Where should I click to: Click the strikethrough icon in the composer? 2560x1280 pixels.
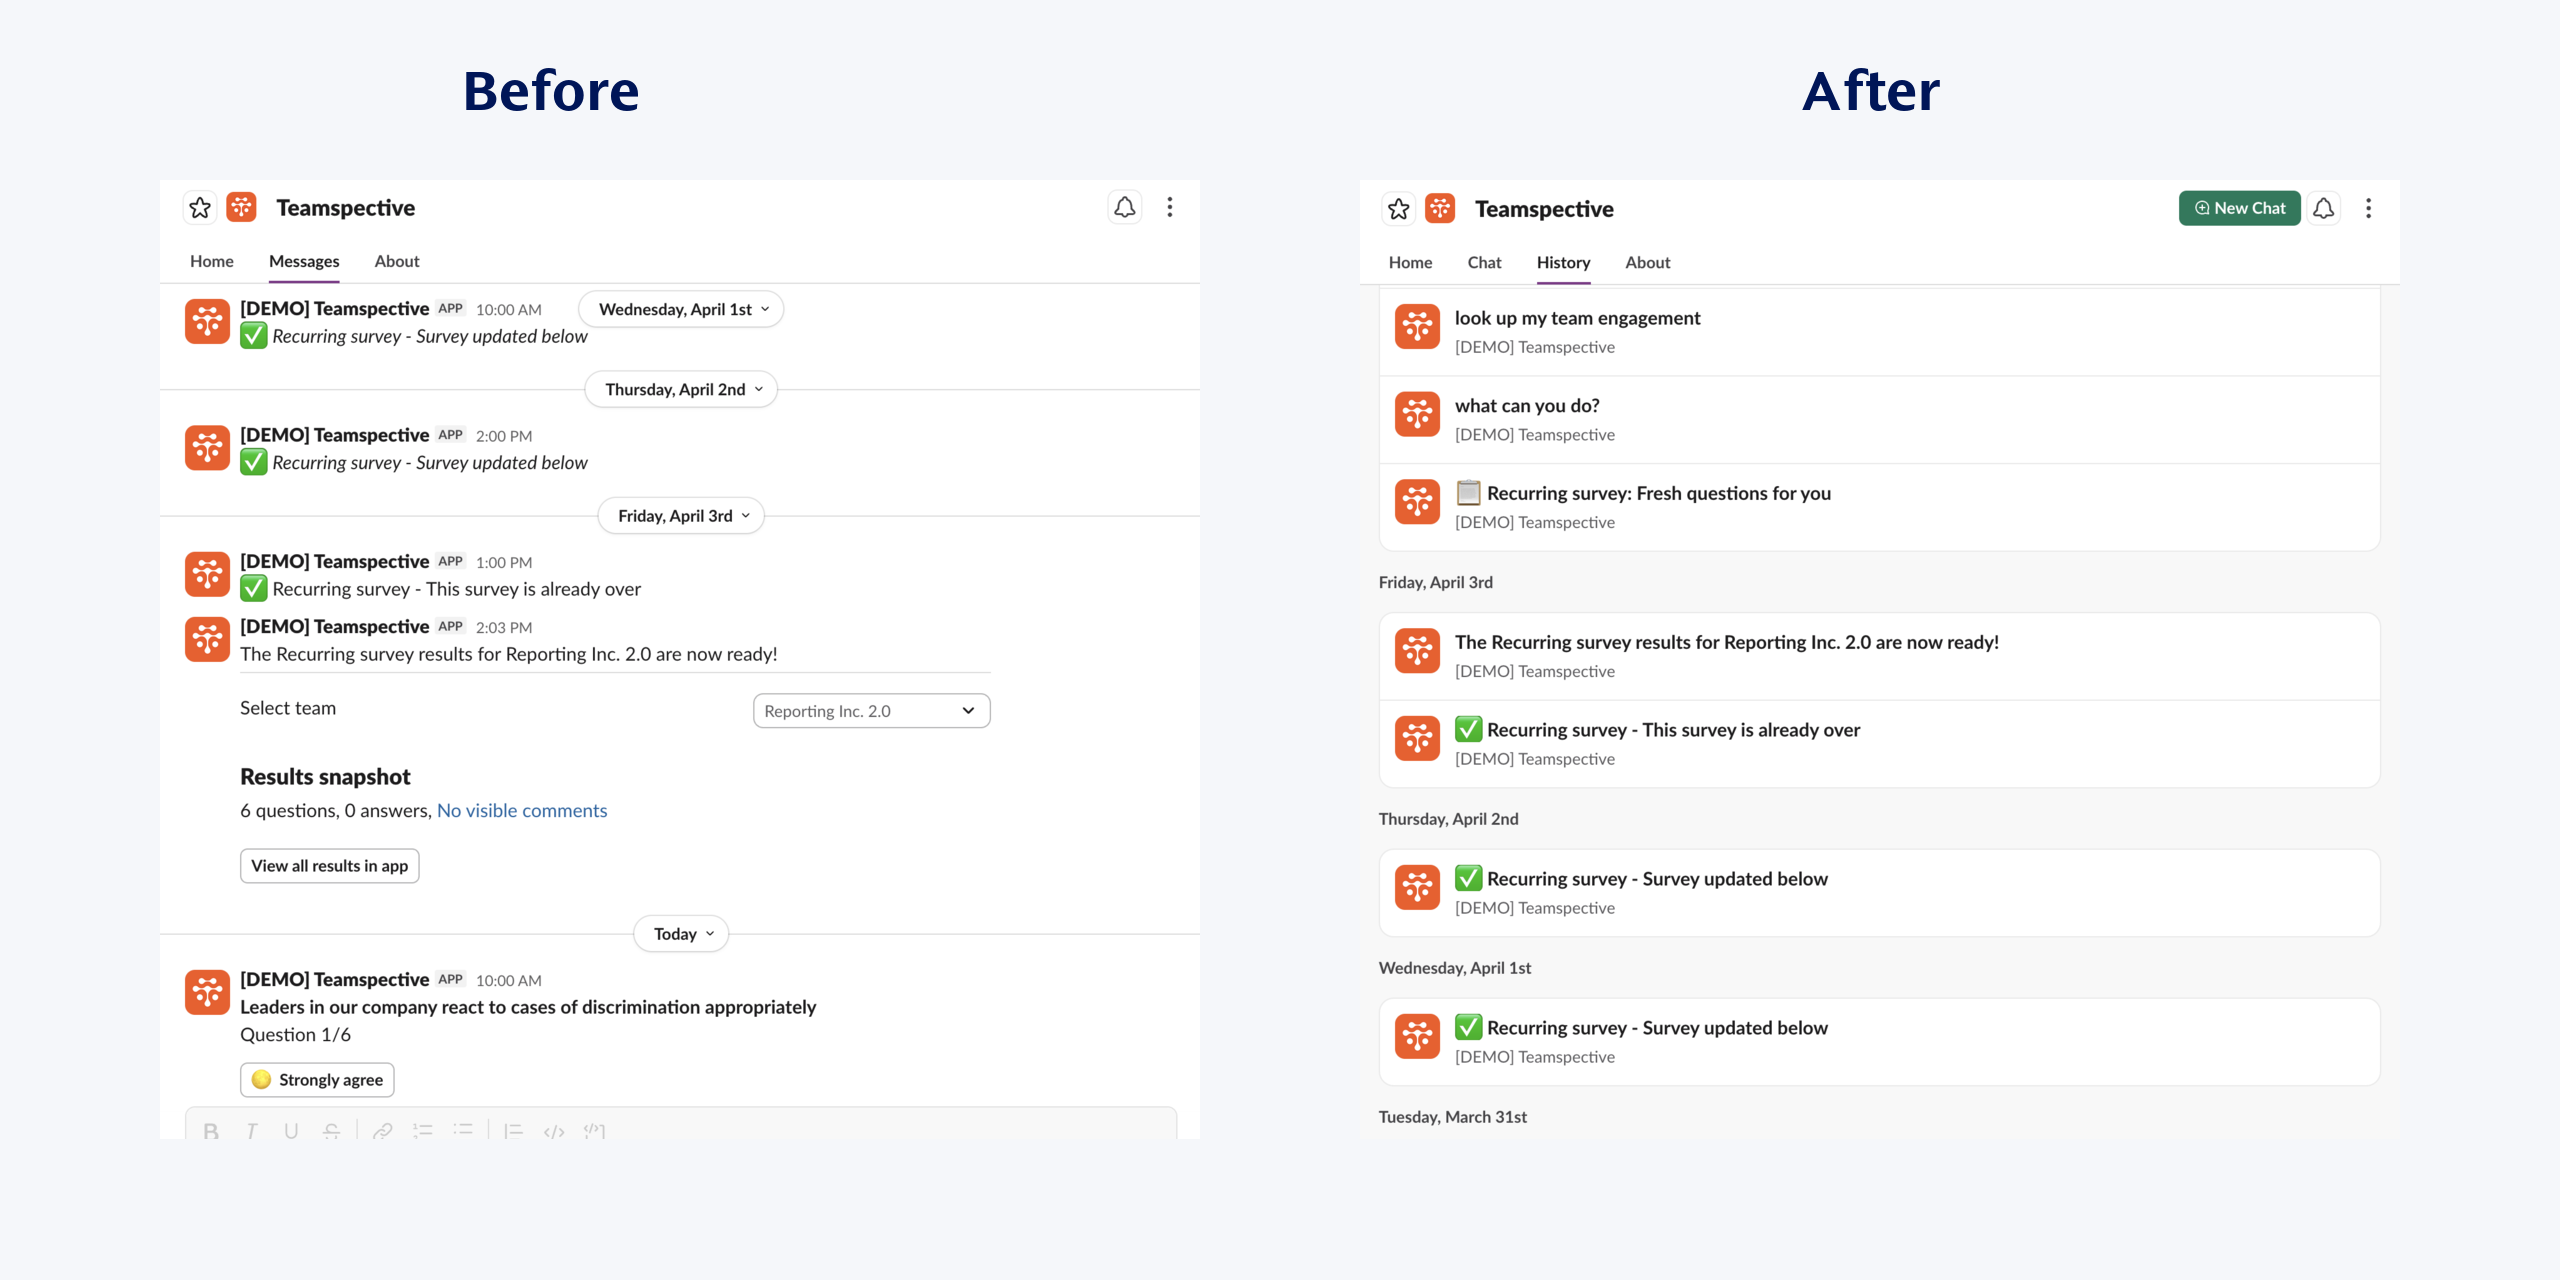tap(330, 1130)
